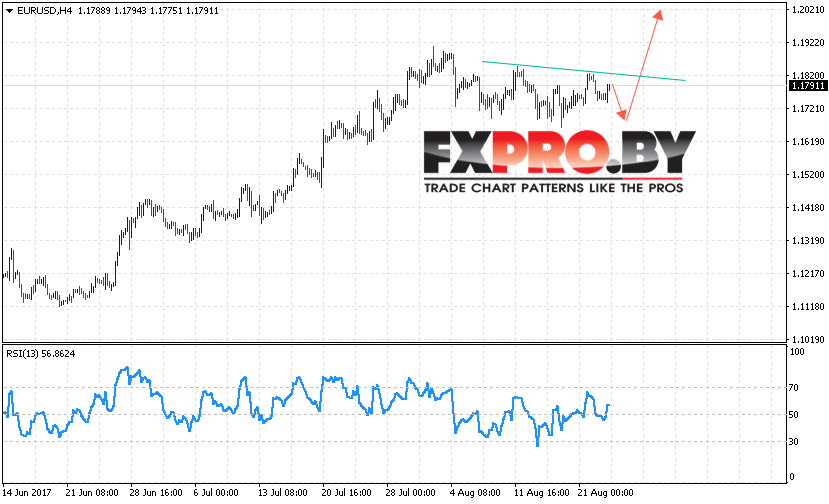Click the 1.14180 price scale value

808,207
